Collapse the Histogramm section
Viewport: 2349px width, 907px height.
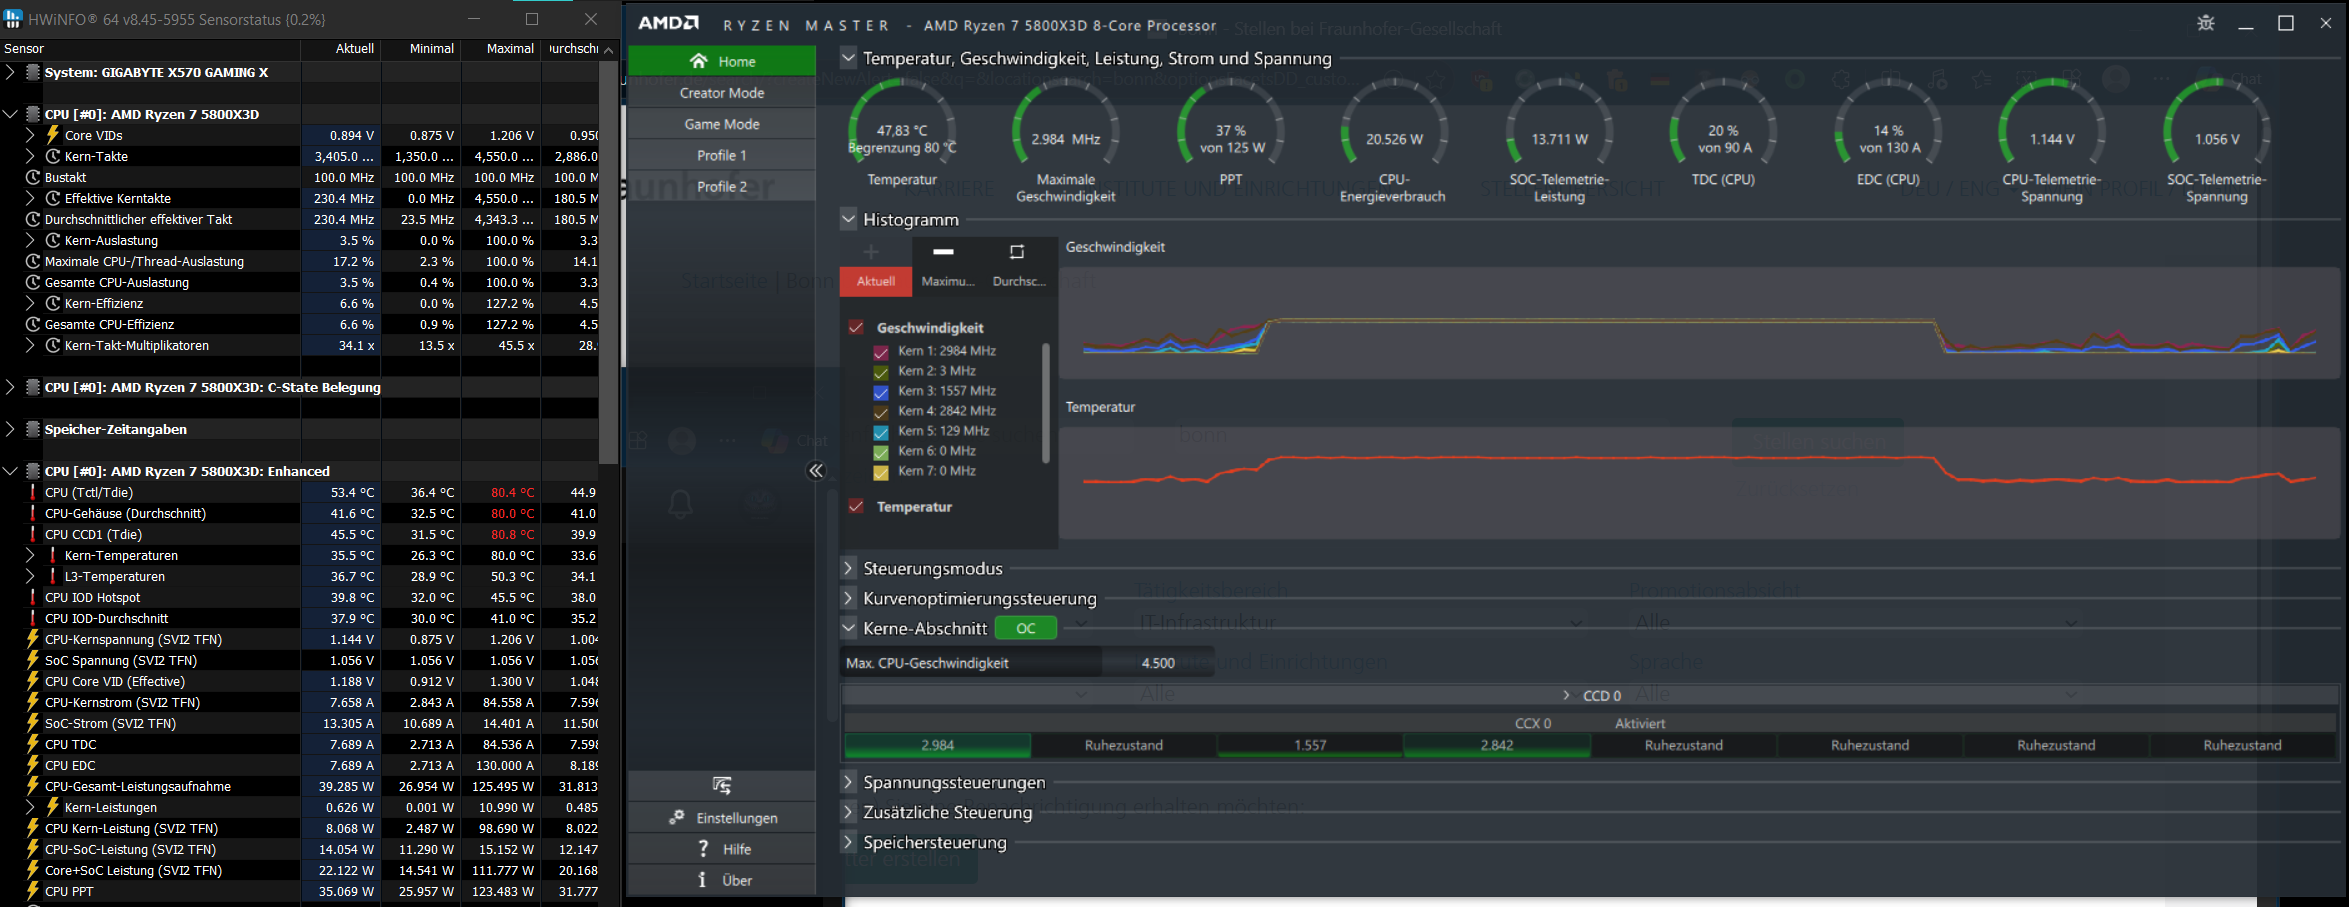point(848,218)
